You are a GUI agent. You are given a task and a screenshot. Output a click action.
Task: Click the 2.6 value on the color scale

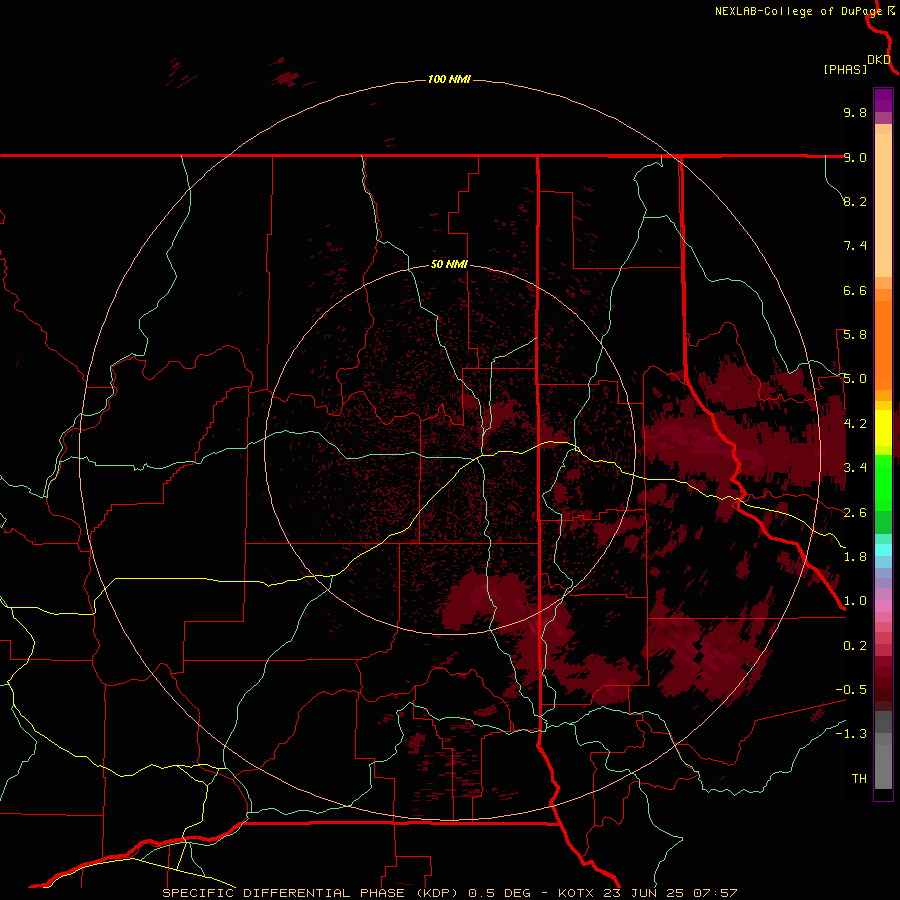coord(855,513)
